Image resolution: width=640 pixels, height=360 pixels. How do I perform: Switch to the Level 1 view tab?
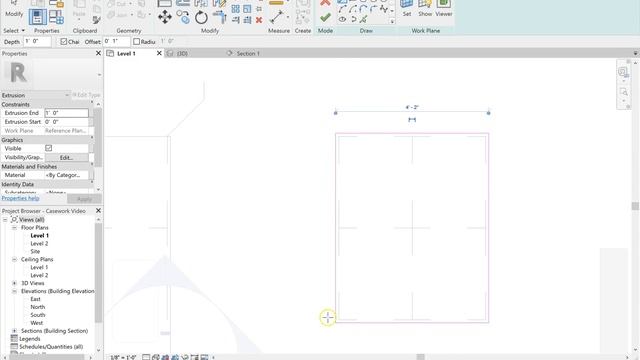tap(126, 53)
